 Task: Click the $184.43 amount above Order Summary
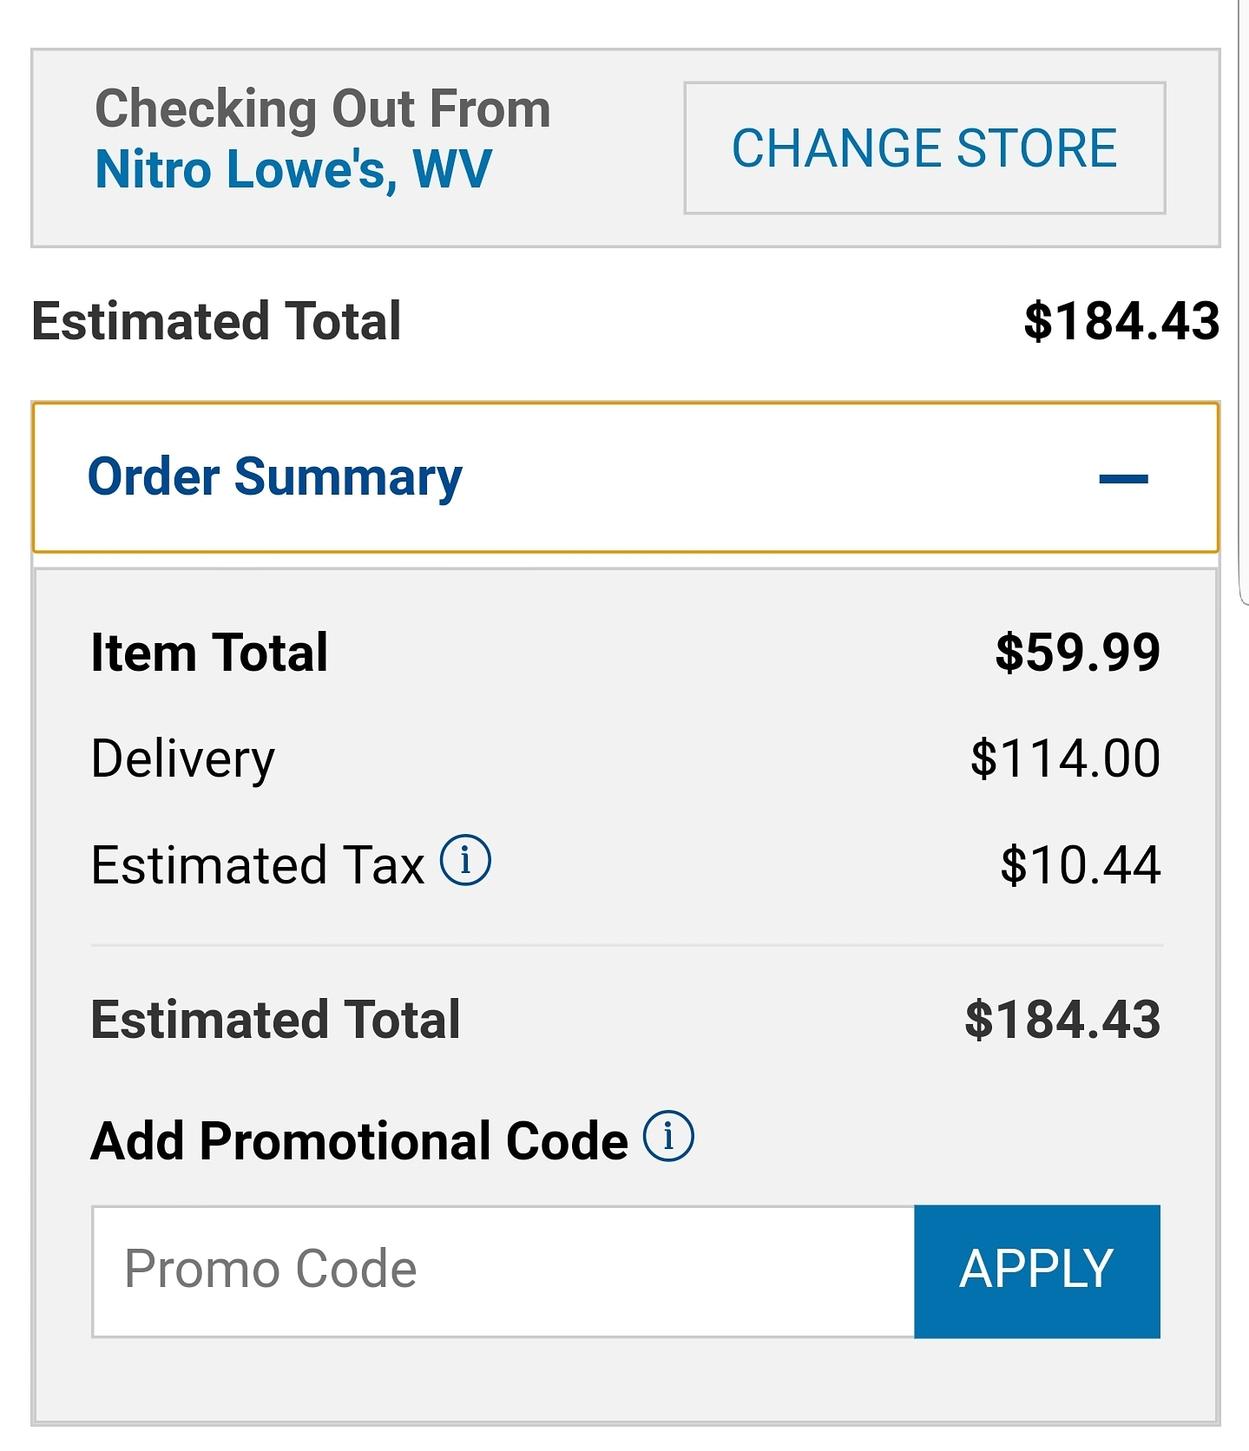pos(1121,321)
